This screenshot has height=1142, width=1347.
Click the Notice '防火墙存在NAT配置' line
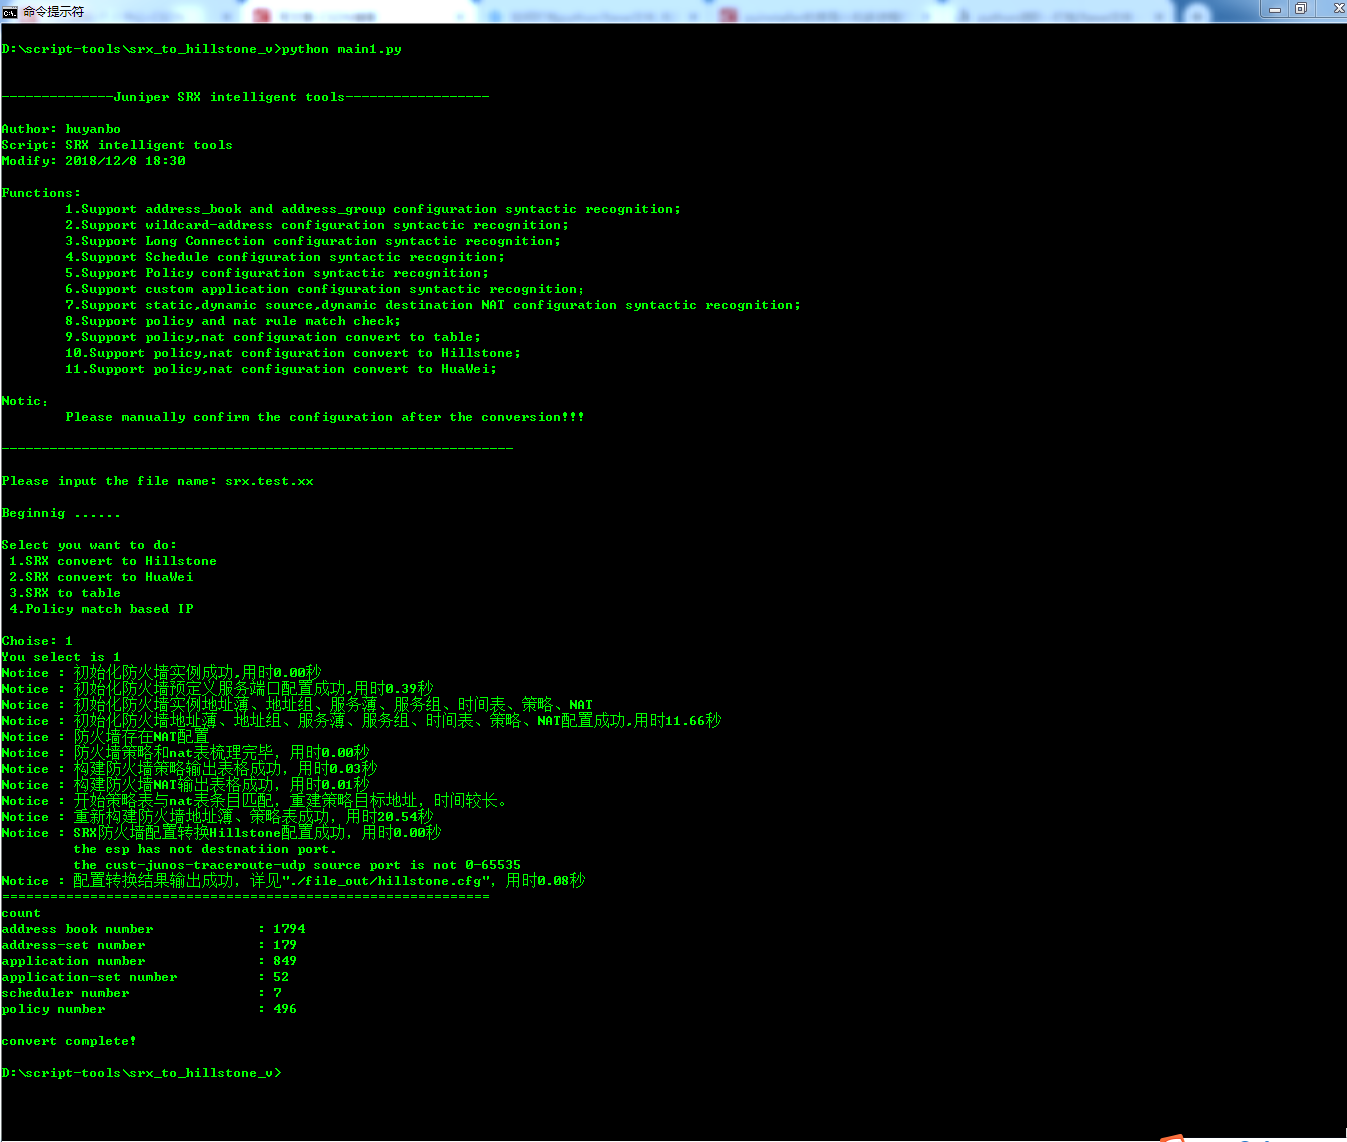[105, 737]
